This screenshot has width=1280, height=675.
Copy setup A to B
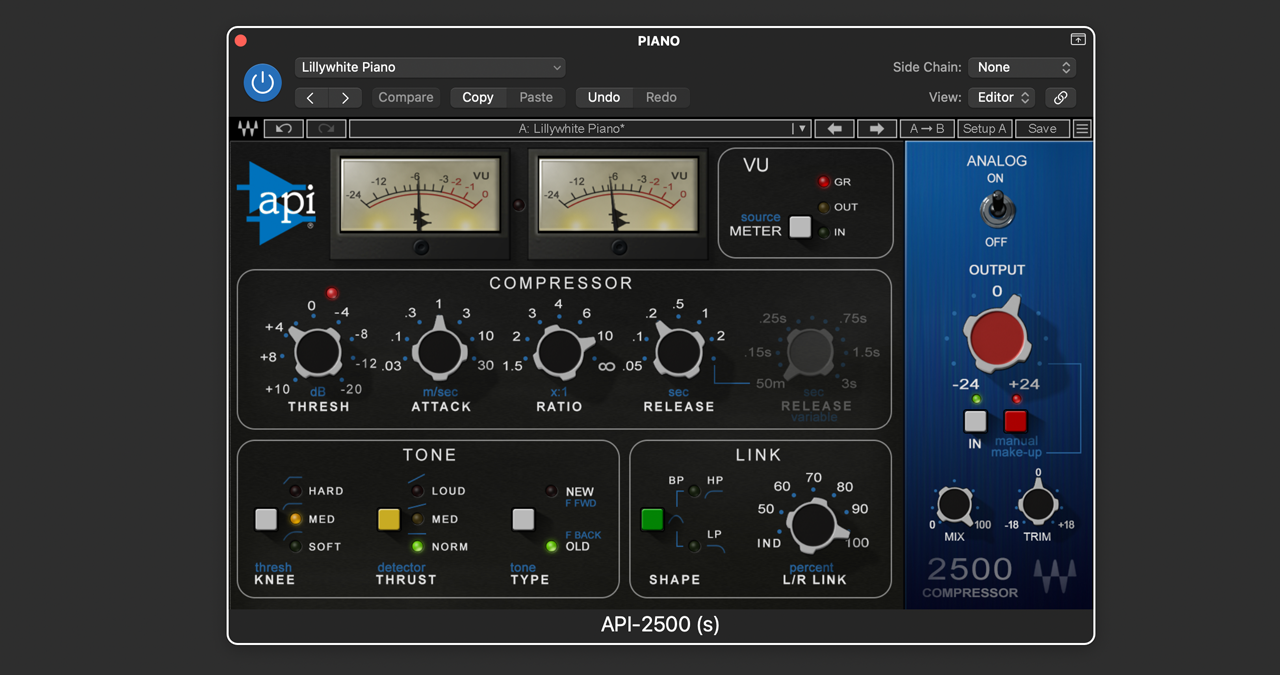point(927,128)
